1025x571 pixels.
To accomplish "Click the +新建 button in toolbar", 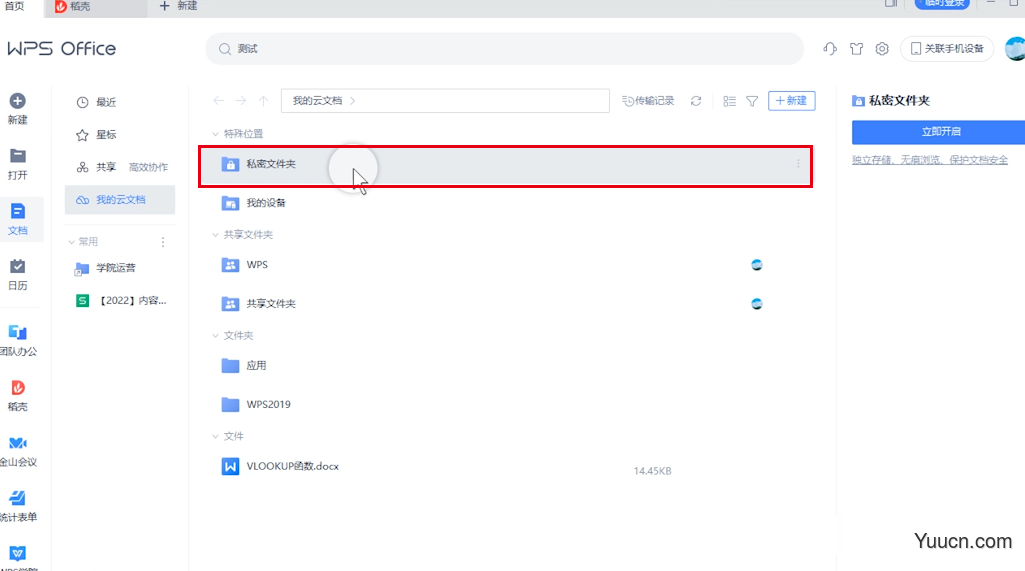I will (x=791, y=101).
